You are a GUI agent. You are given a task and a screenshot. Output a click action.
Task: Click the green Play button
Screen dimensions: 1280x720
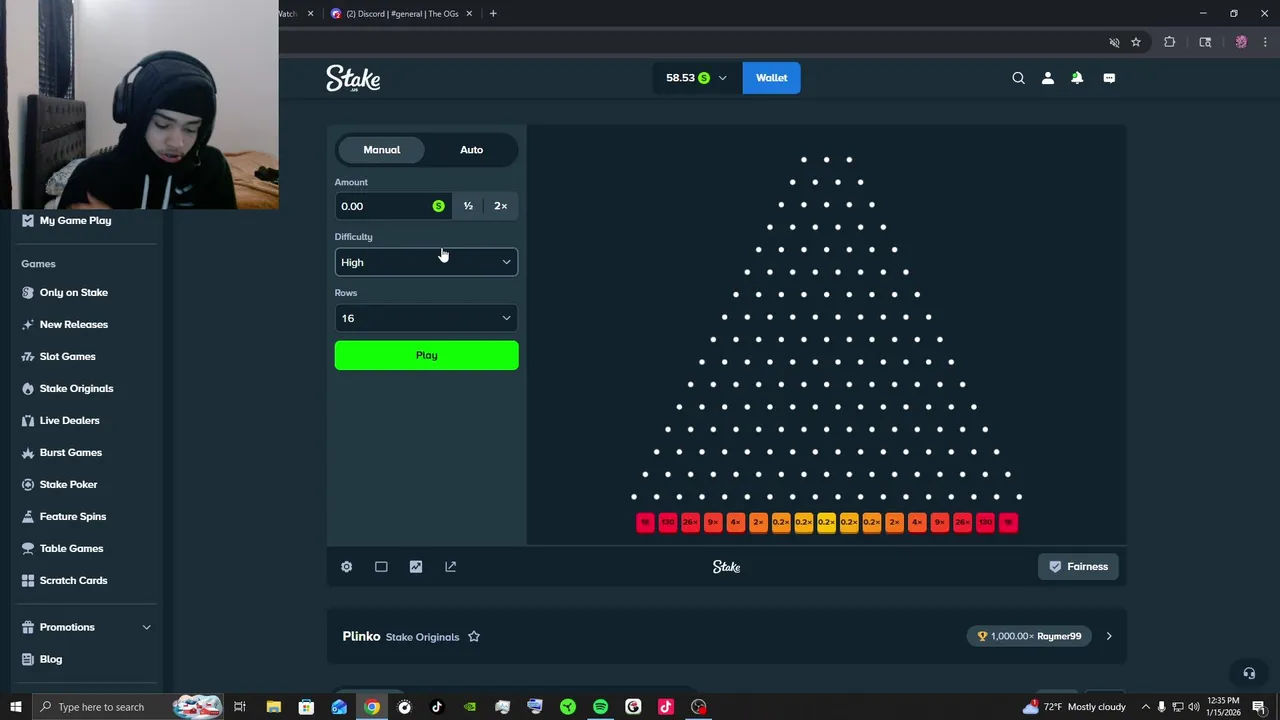(x=426, y=355)
